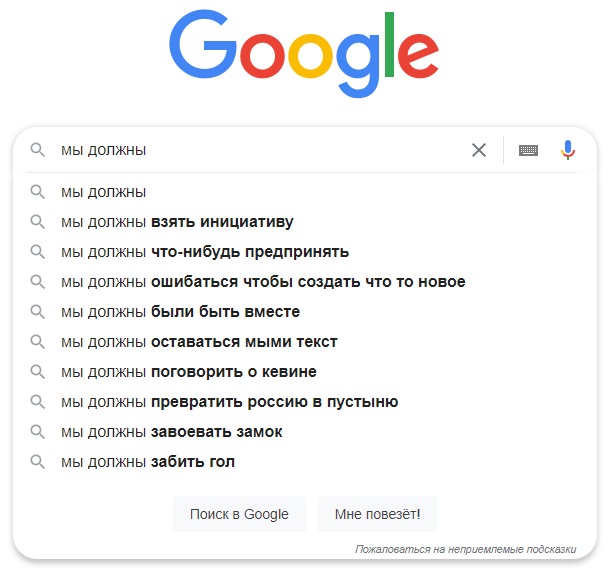Click the magnifier icon in the search box
The image size is (611, 573).
pyautogui.click(x=37, y=150)
